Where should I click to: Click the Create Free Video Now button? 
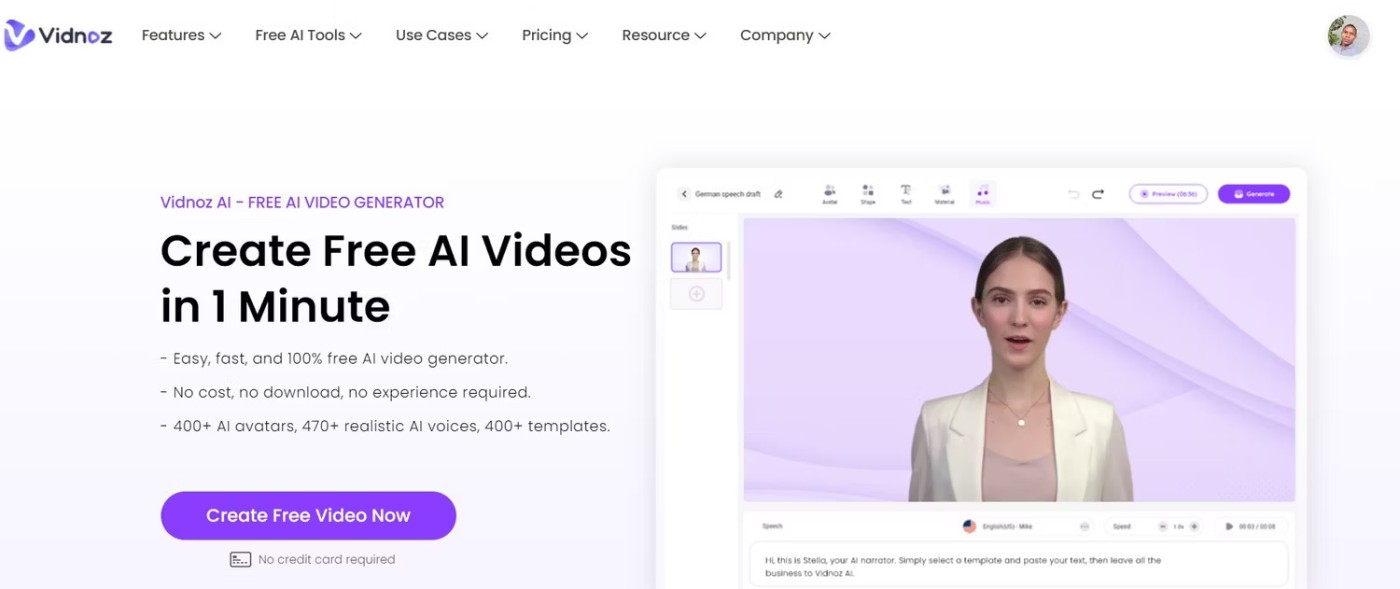(308, 516)
